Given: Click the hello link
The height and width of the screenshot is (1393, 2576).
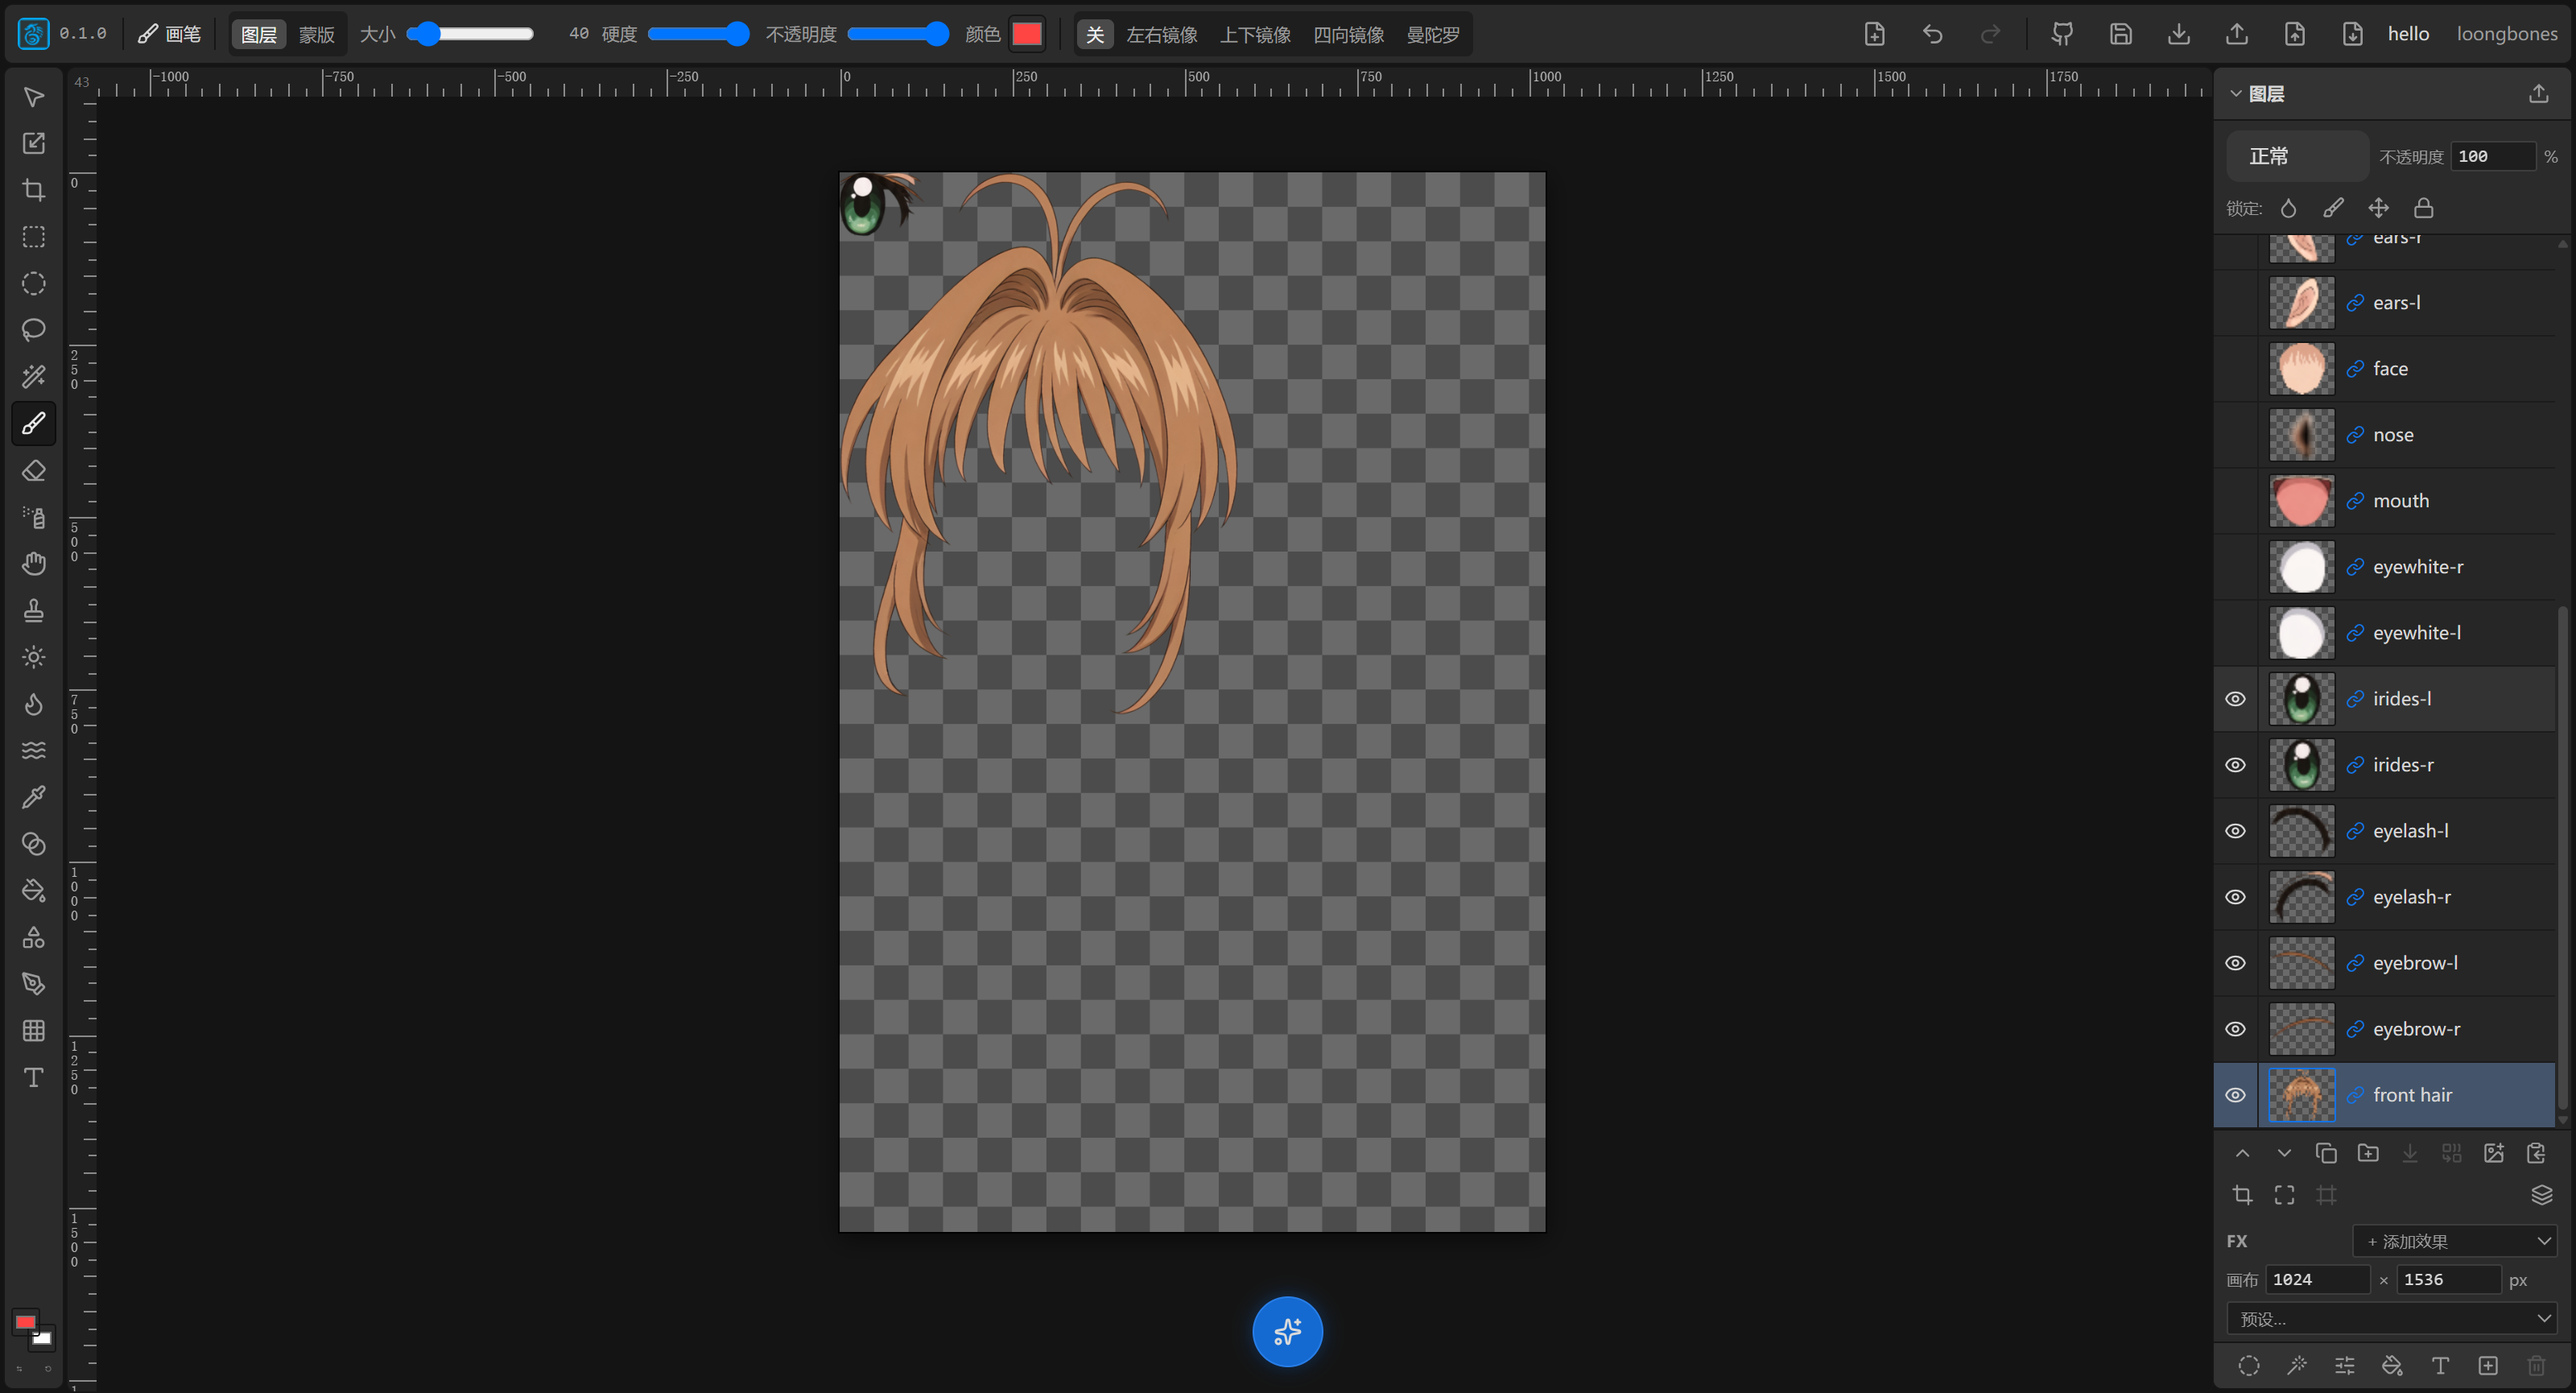Looking at the screenshot, I should [x=2408, y=34].
